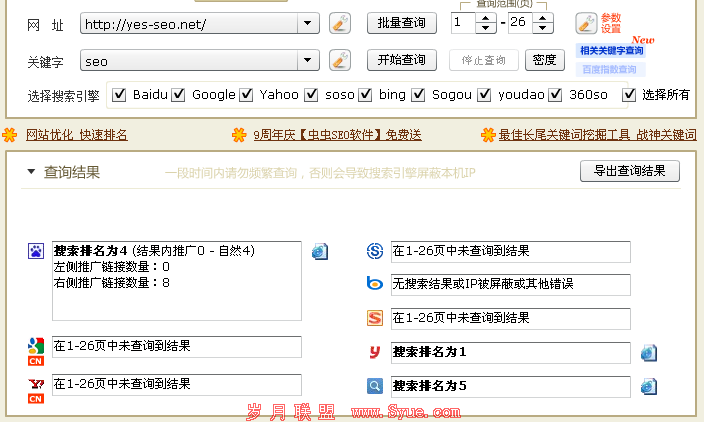Click youdao result 搜索排名为1 text

[430, 352]
